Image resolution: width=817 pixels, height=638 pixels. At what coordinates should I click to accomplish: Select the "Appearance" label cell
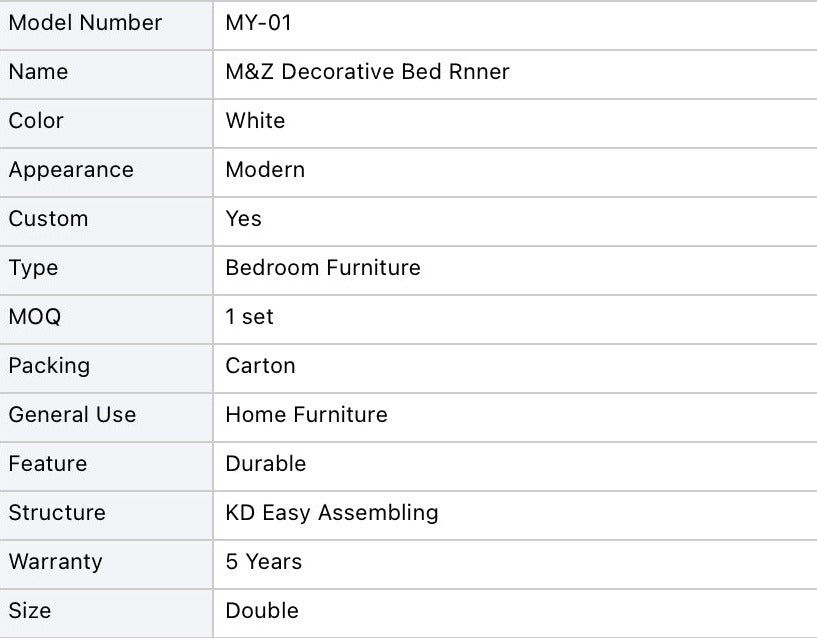point(71,170)
